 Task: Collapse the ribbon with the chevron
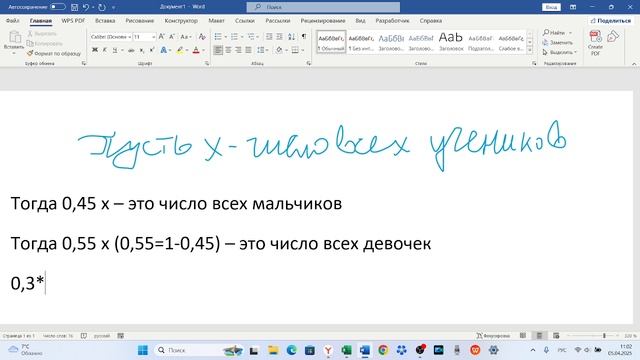634,64
